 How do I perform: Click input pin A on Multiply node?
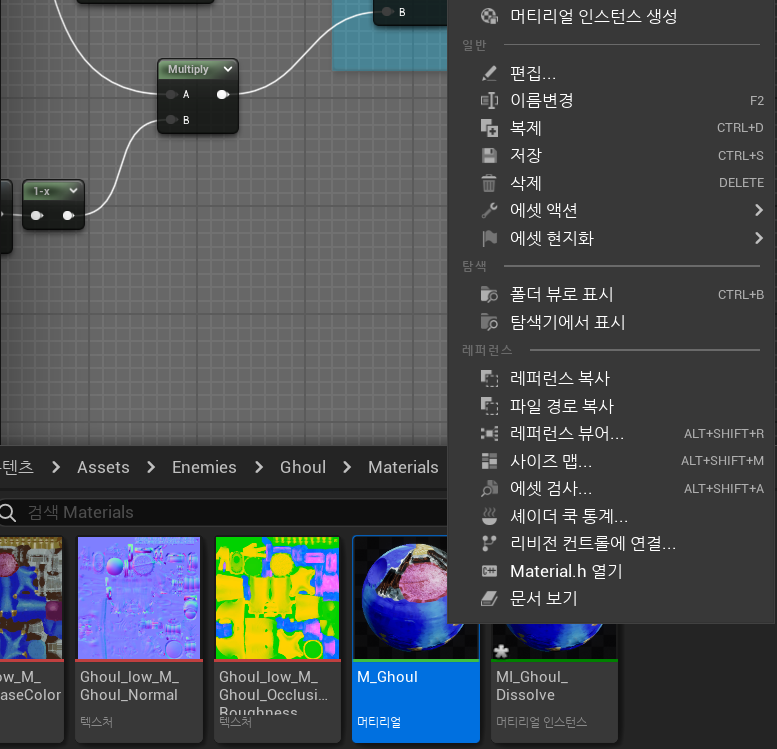(171, 94)
